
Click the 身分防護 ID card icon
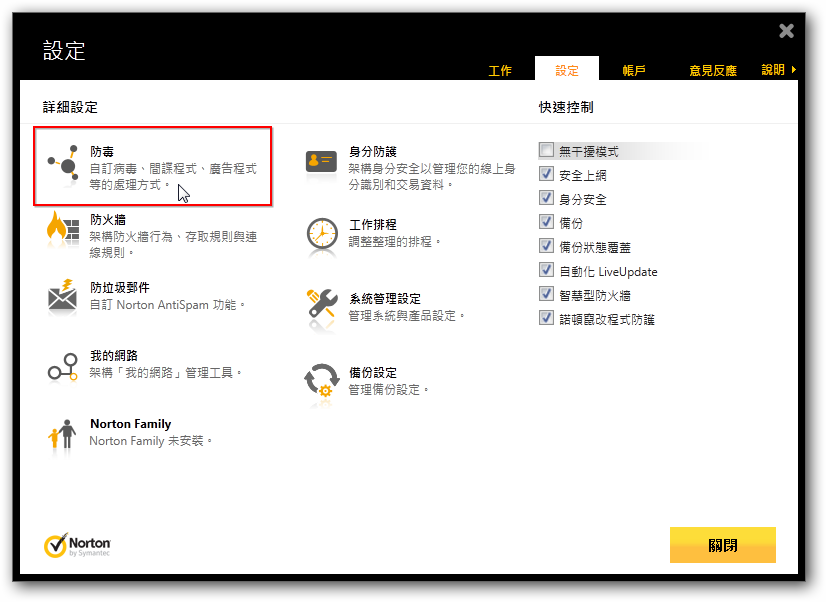pos(321,162)
